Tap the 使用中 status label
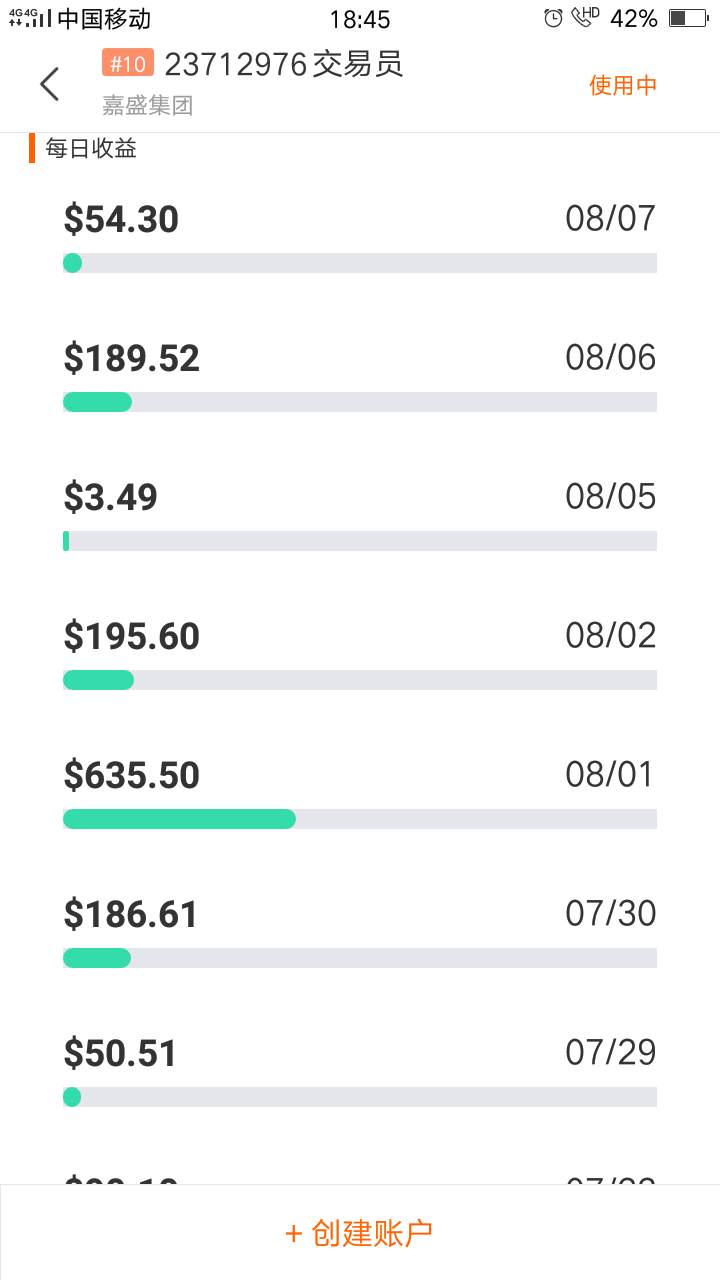 click(x=623, y=85)
